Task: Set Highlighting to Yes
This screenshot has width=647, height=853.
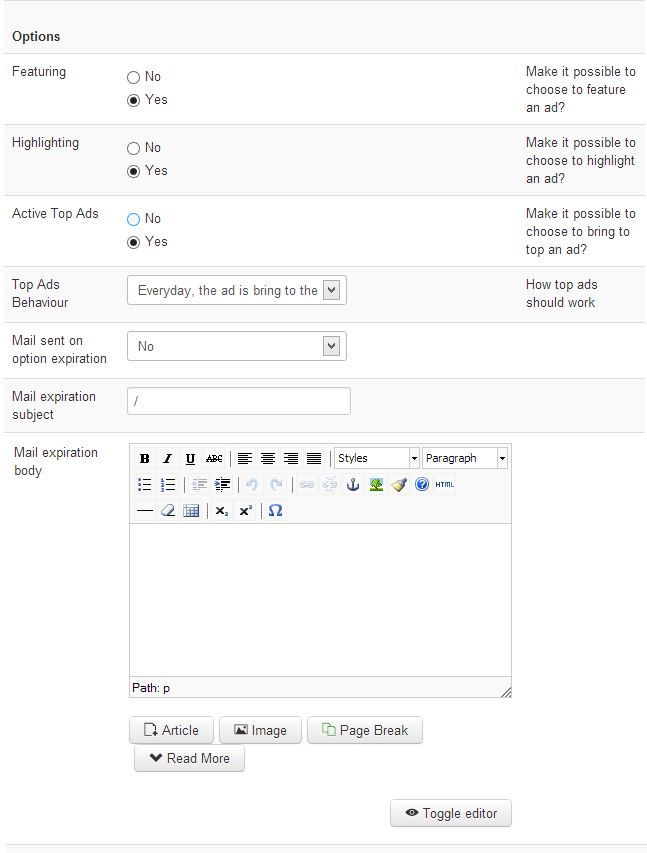Action: [x=133, y=171]
